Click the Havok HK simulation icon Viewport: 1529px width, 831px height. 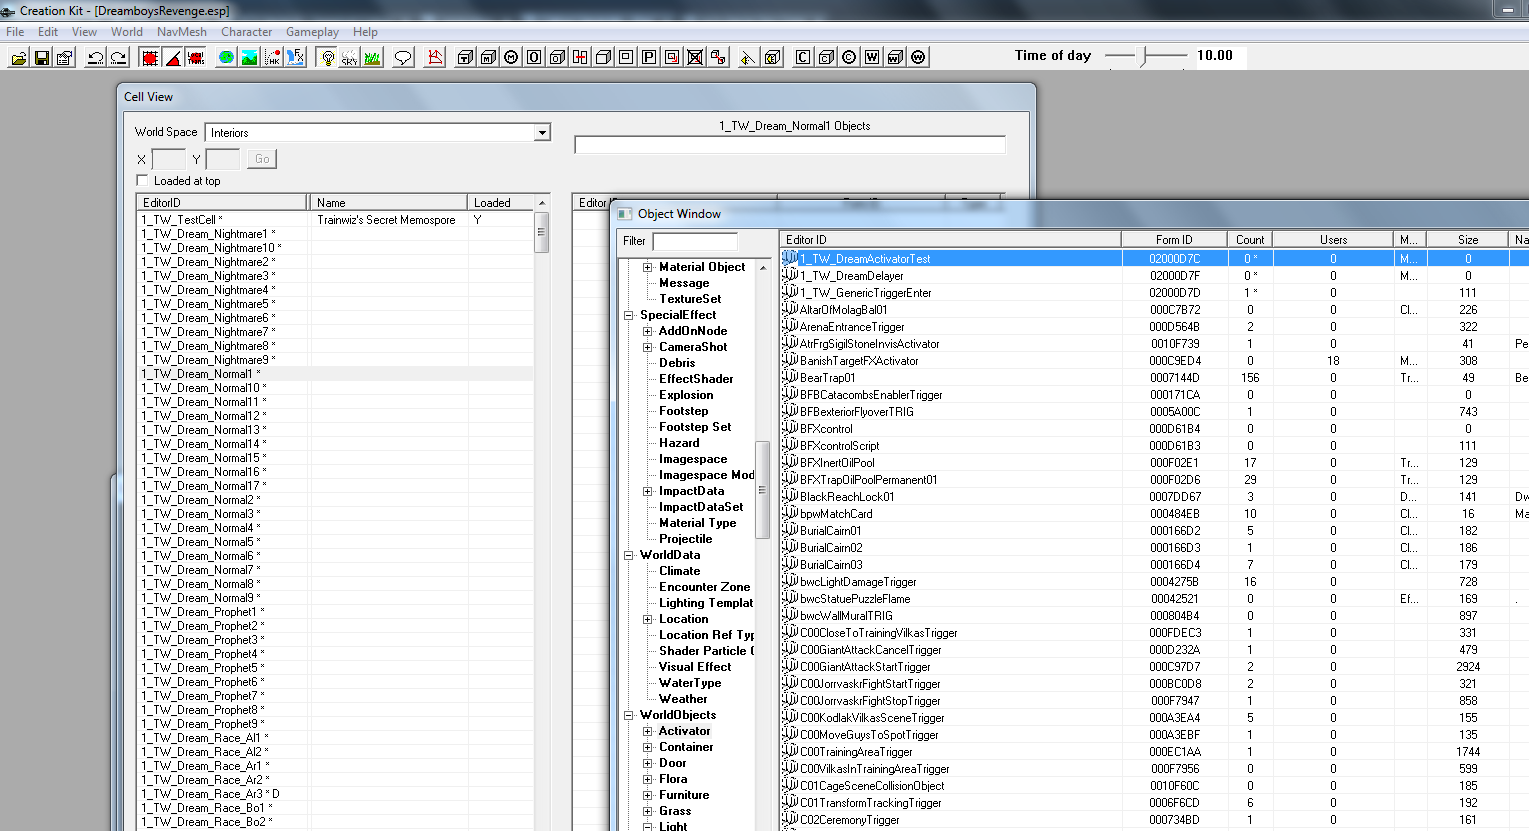pyautogui.click(x=272, y=58)
